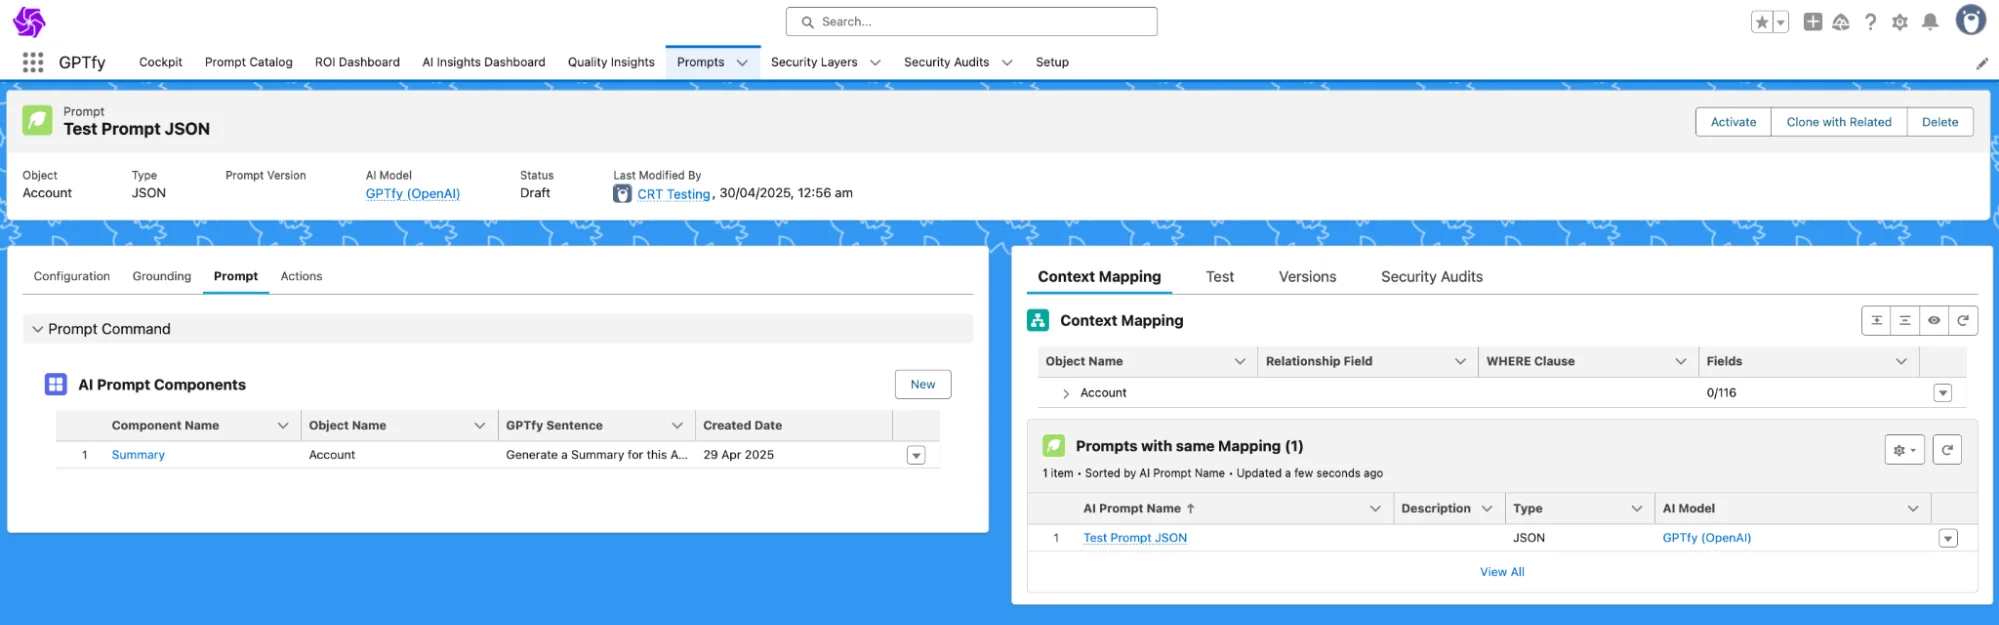1999x625 pixels.
Task: Open WHERE Clause column menu chevron
Action: coord(1681,362)
